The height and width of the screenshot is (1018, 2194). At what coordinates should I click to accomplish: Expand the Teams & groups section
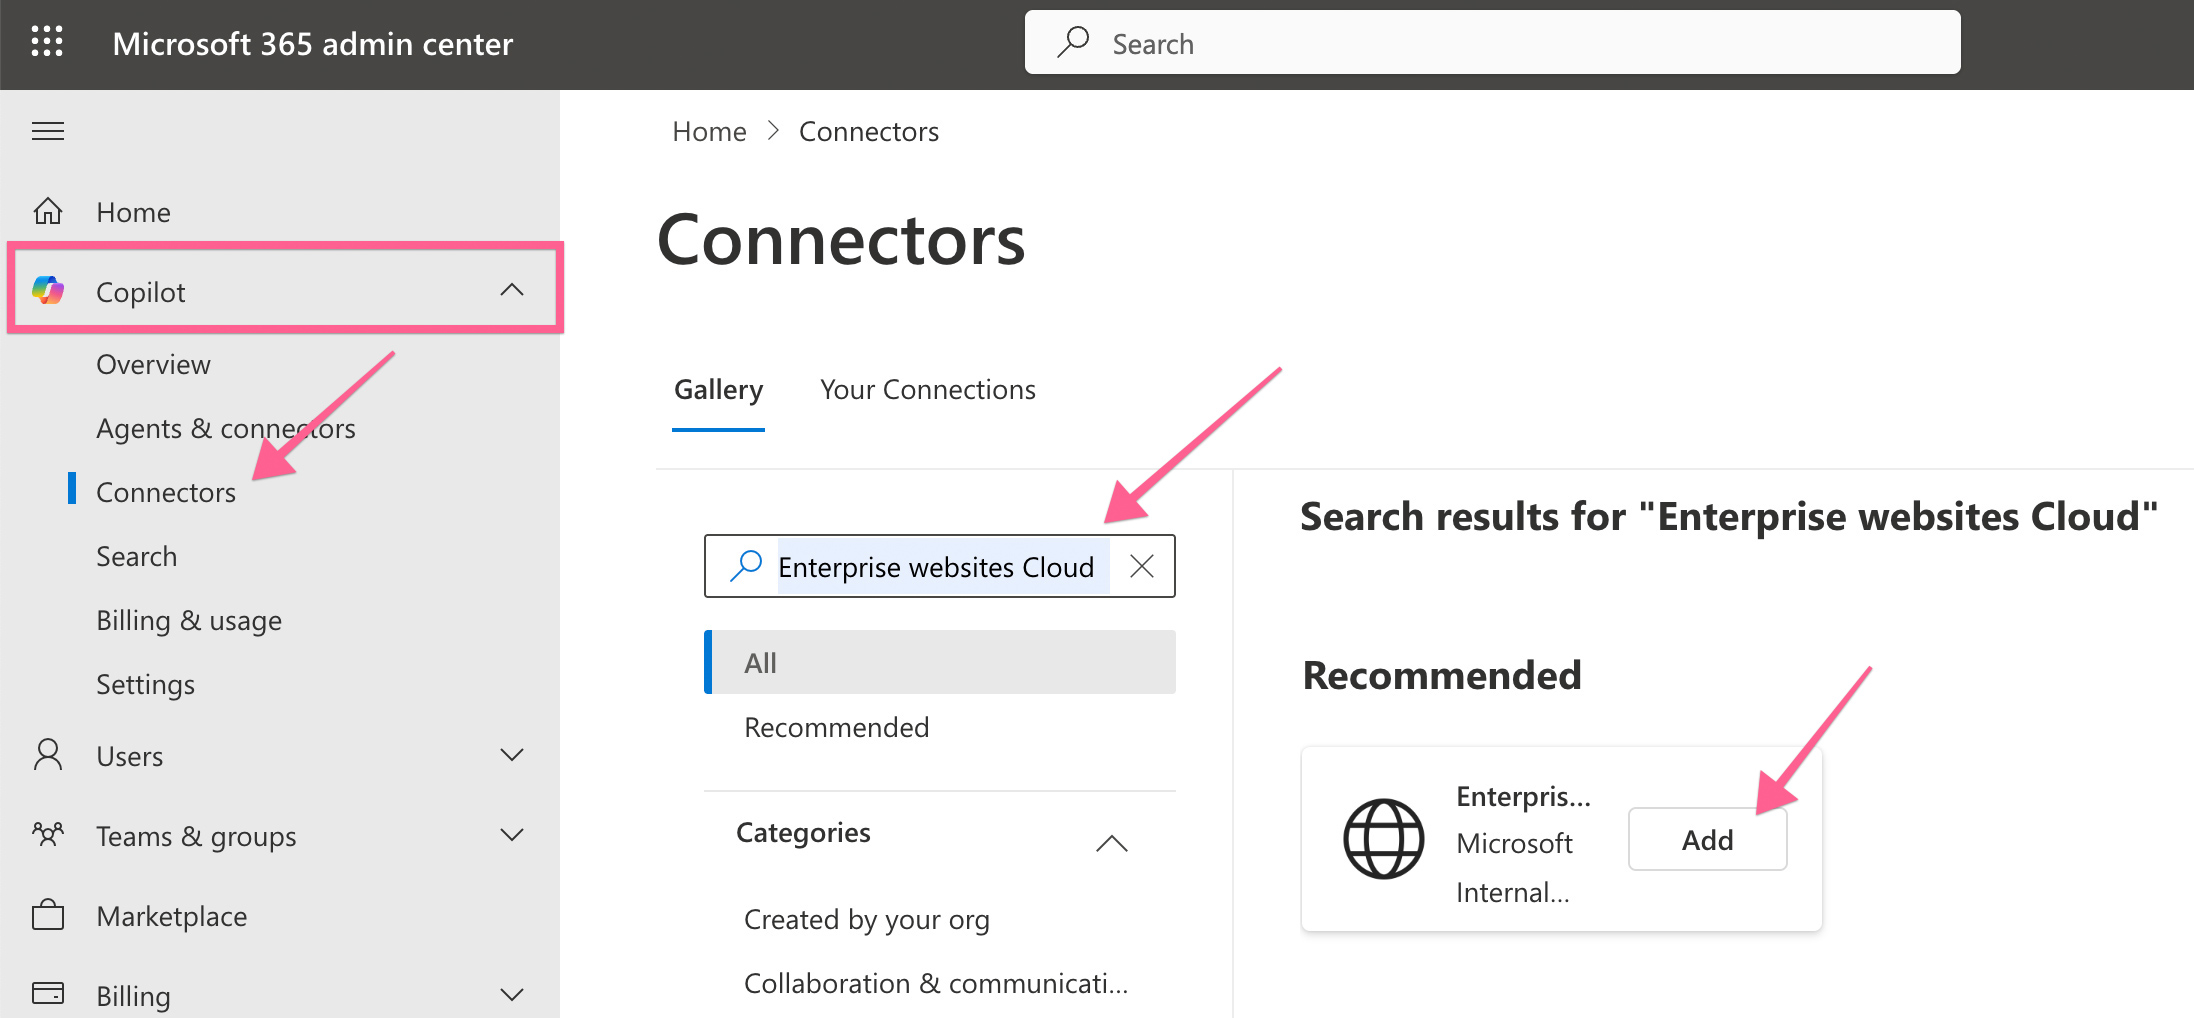click(512, 835)
